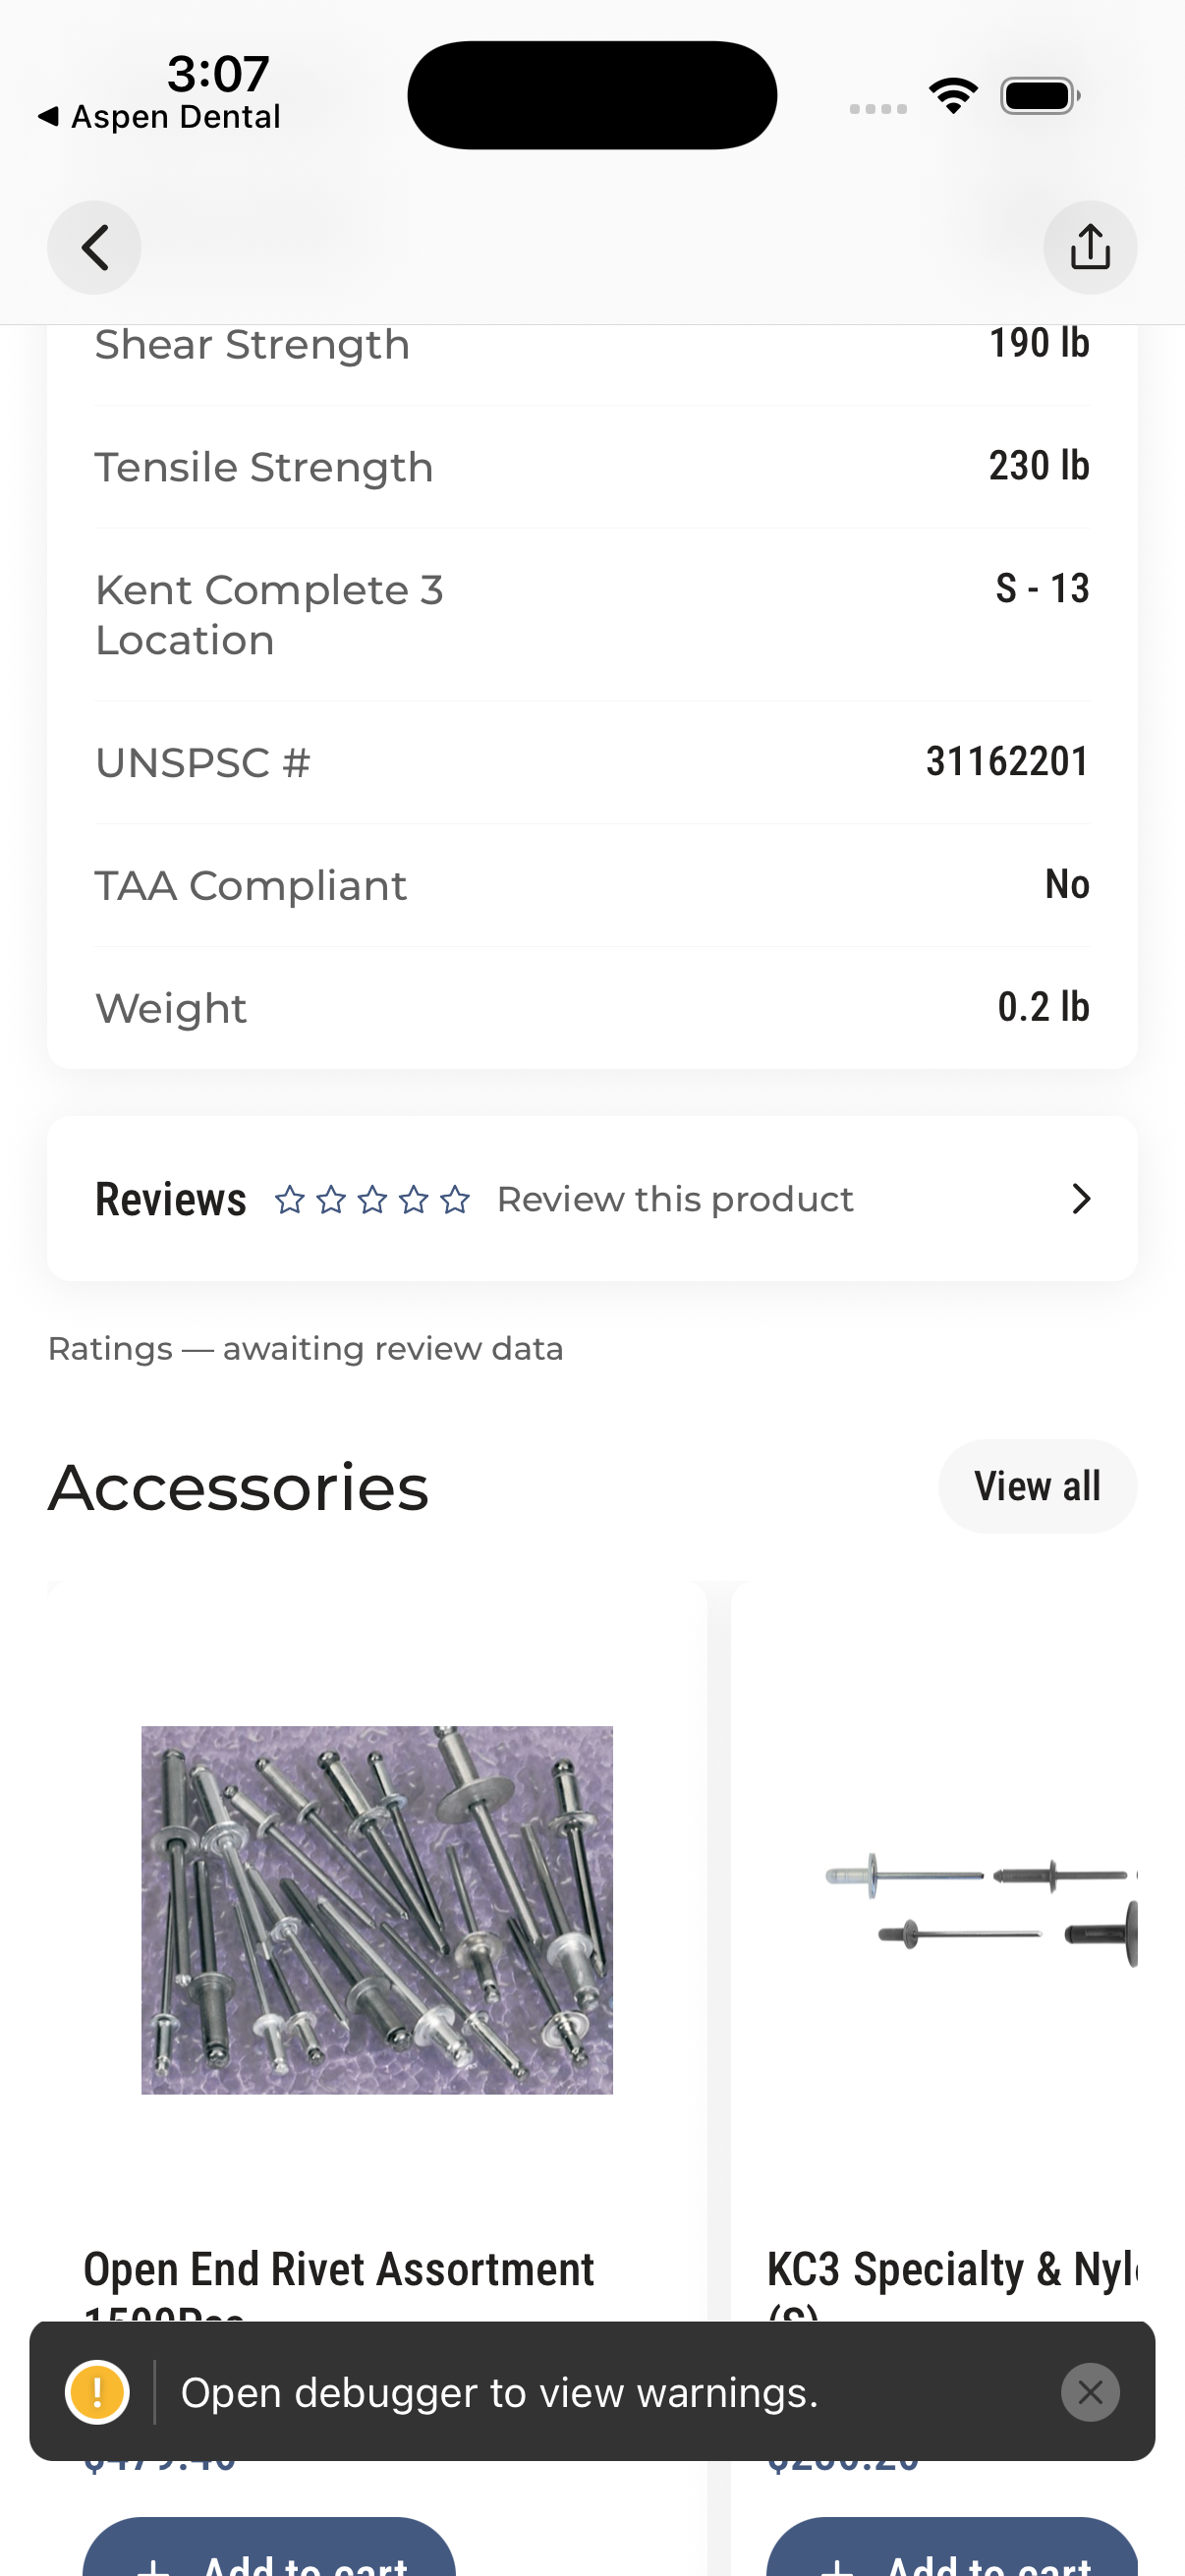This screenshot has width=1185, height=2576.
Task: Select the third review star
Action: point(372,1199)
